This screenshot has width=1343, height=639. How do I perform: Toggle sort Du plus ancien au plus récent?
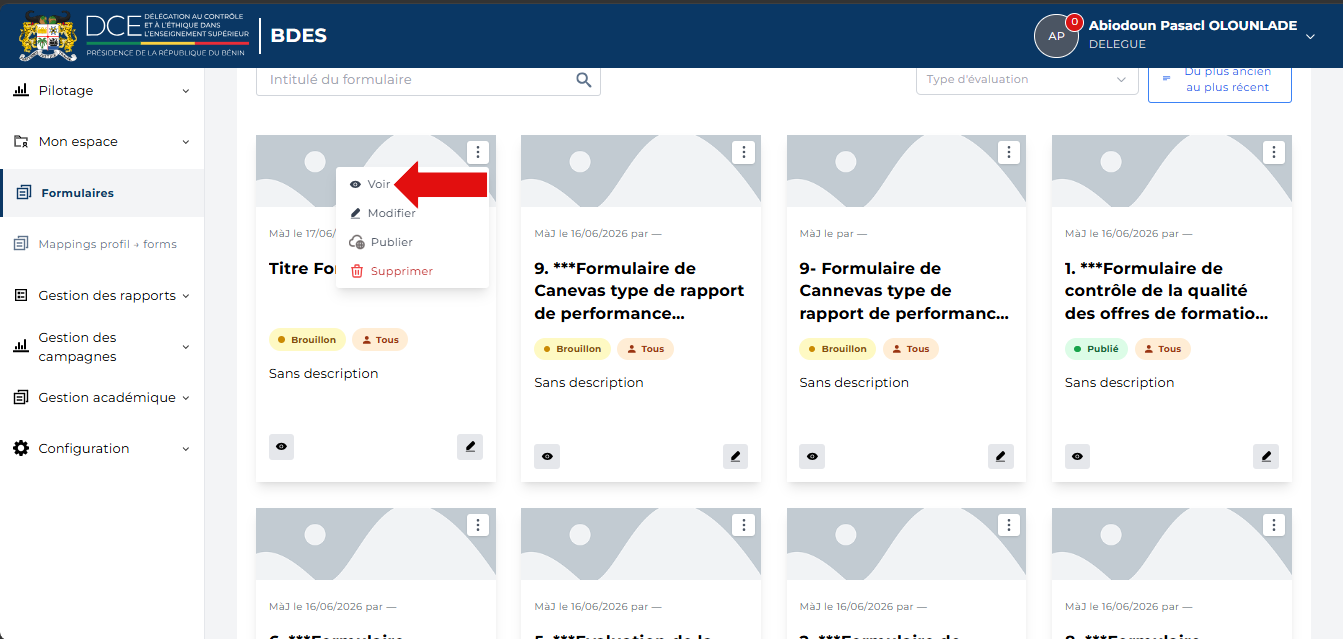[1219, 80]
